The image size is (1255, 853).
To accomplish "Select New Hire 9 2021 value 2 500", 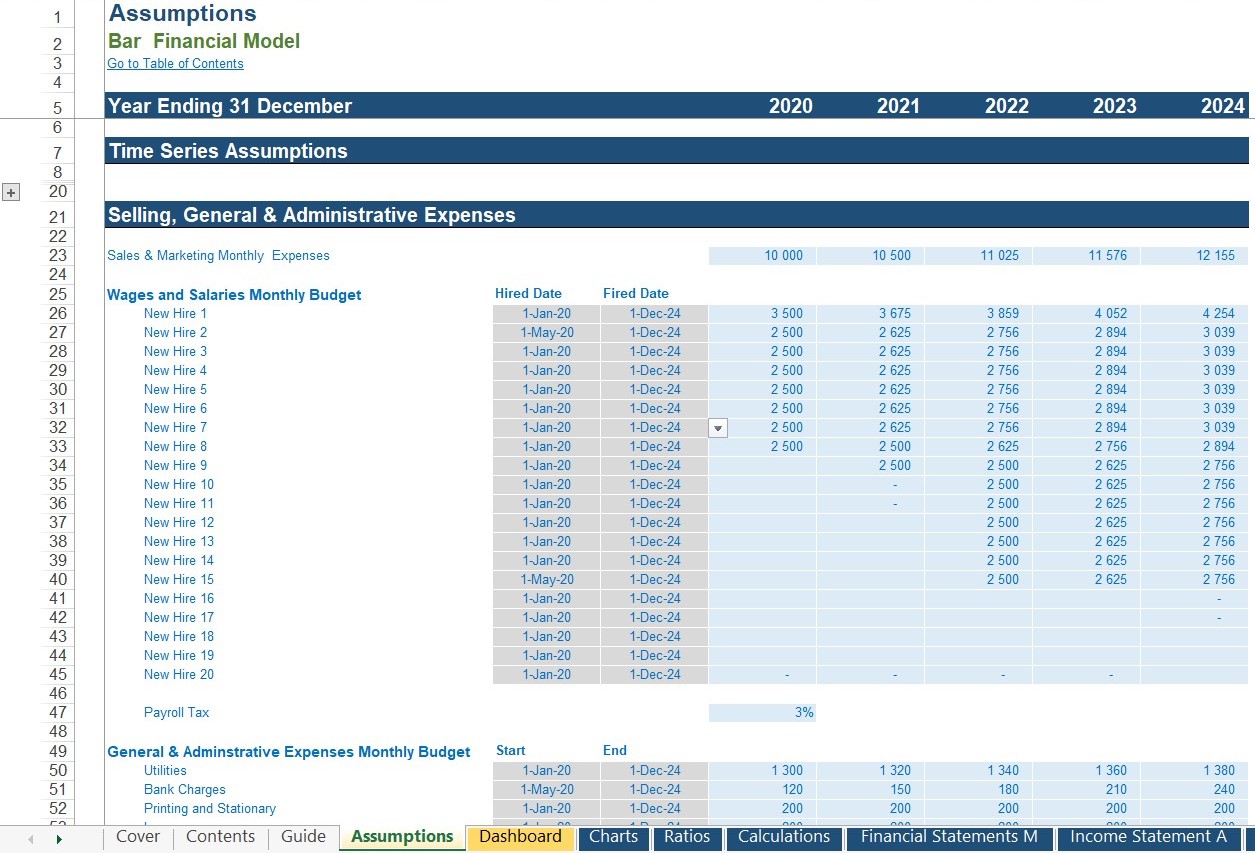I will coord(870,466).
